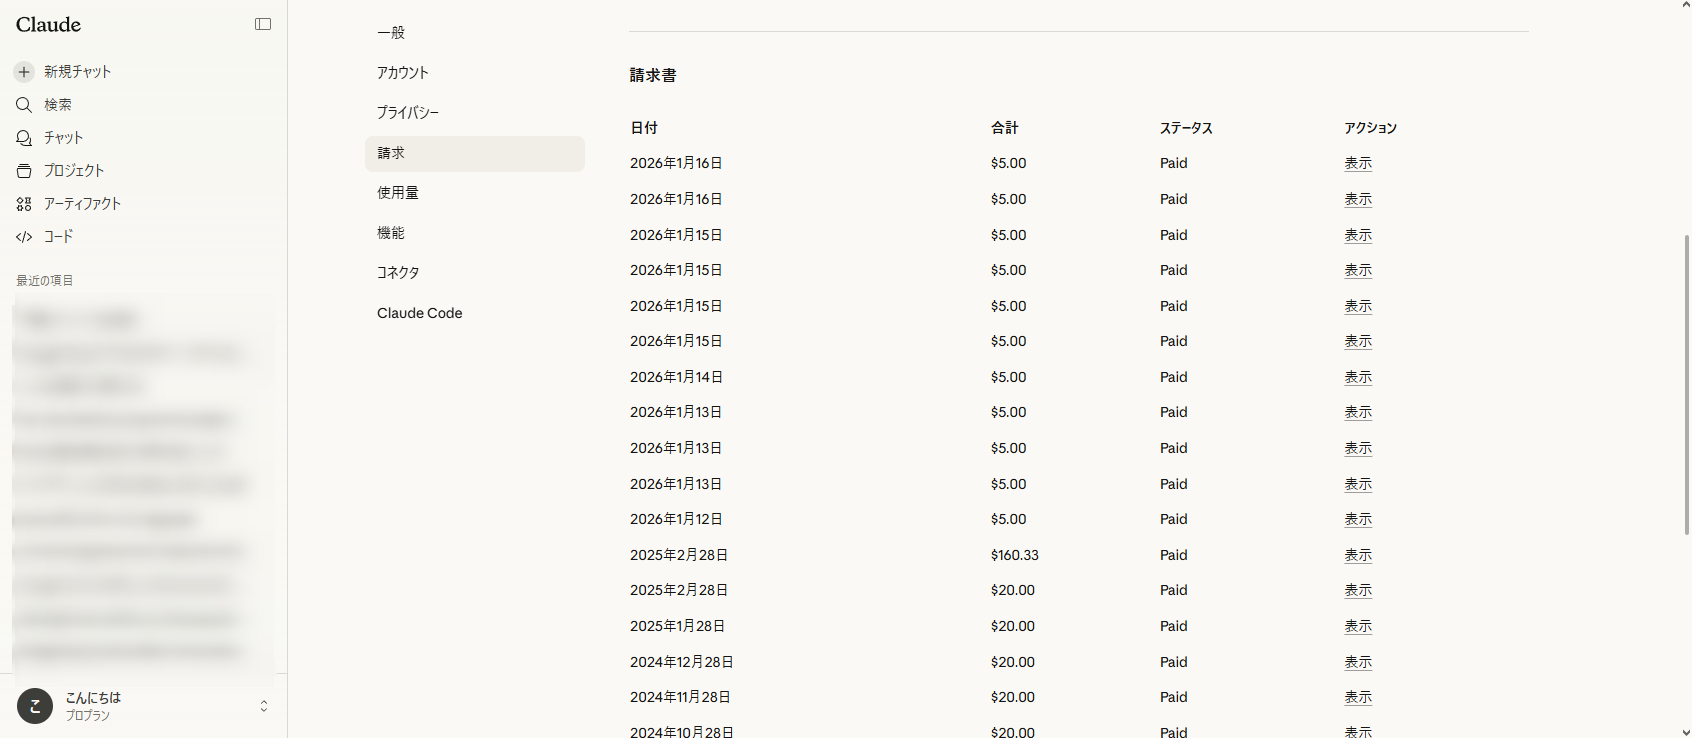Click the page vertical scrollbar thumb
This screenshot has width=1692, height=738.
click(x=1686, y=385)
